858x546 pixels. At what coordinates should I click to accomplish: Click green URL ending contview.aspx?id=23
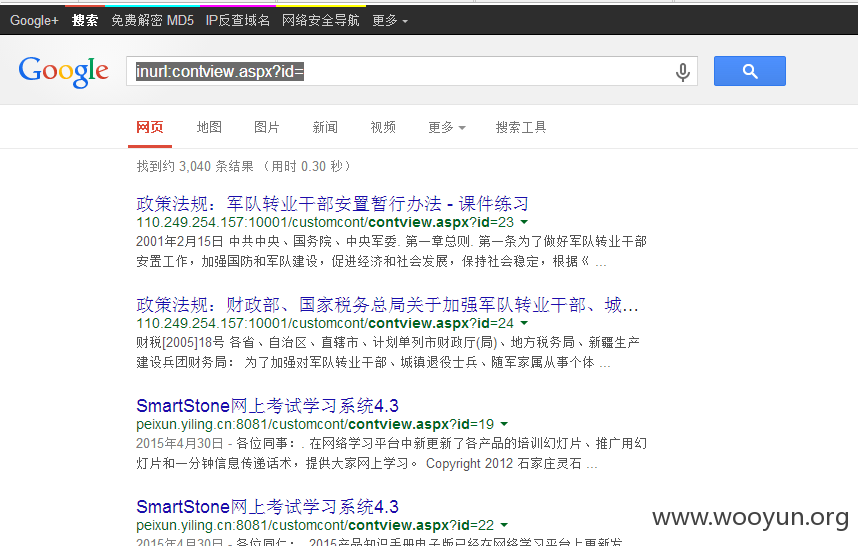[x=325, y=222]
